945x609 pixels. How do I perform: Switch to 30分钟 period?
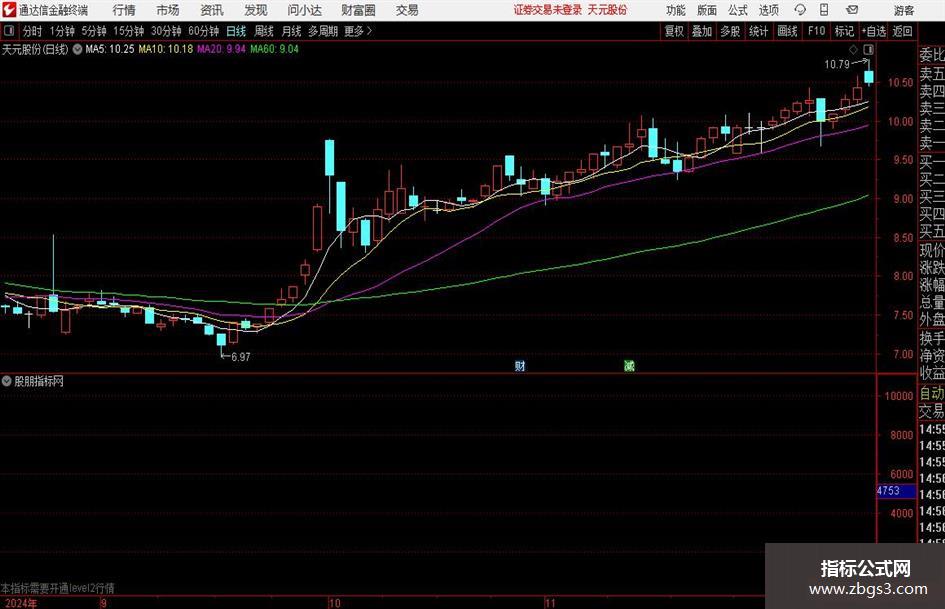[x=166, y=31]
